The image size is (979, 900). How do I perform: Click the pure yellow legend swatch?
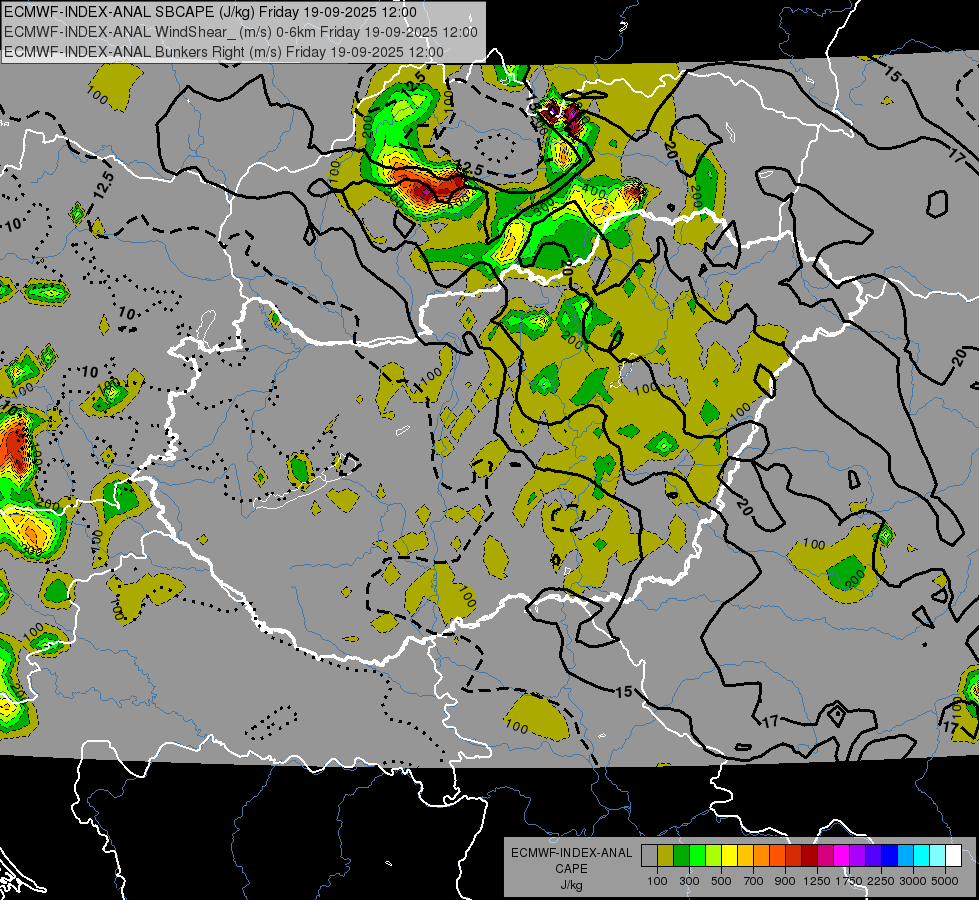coord(729,855)
